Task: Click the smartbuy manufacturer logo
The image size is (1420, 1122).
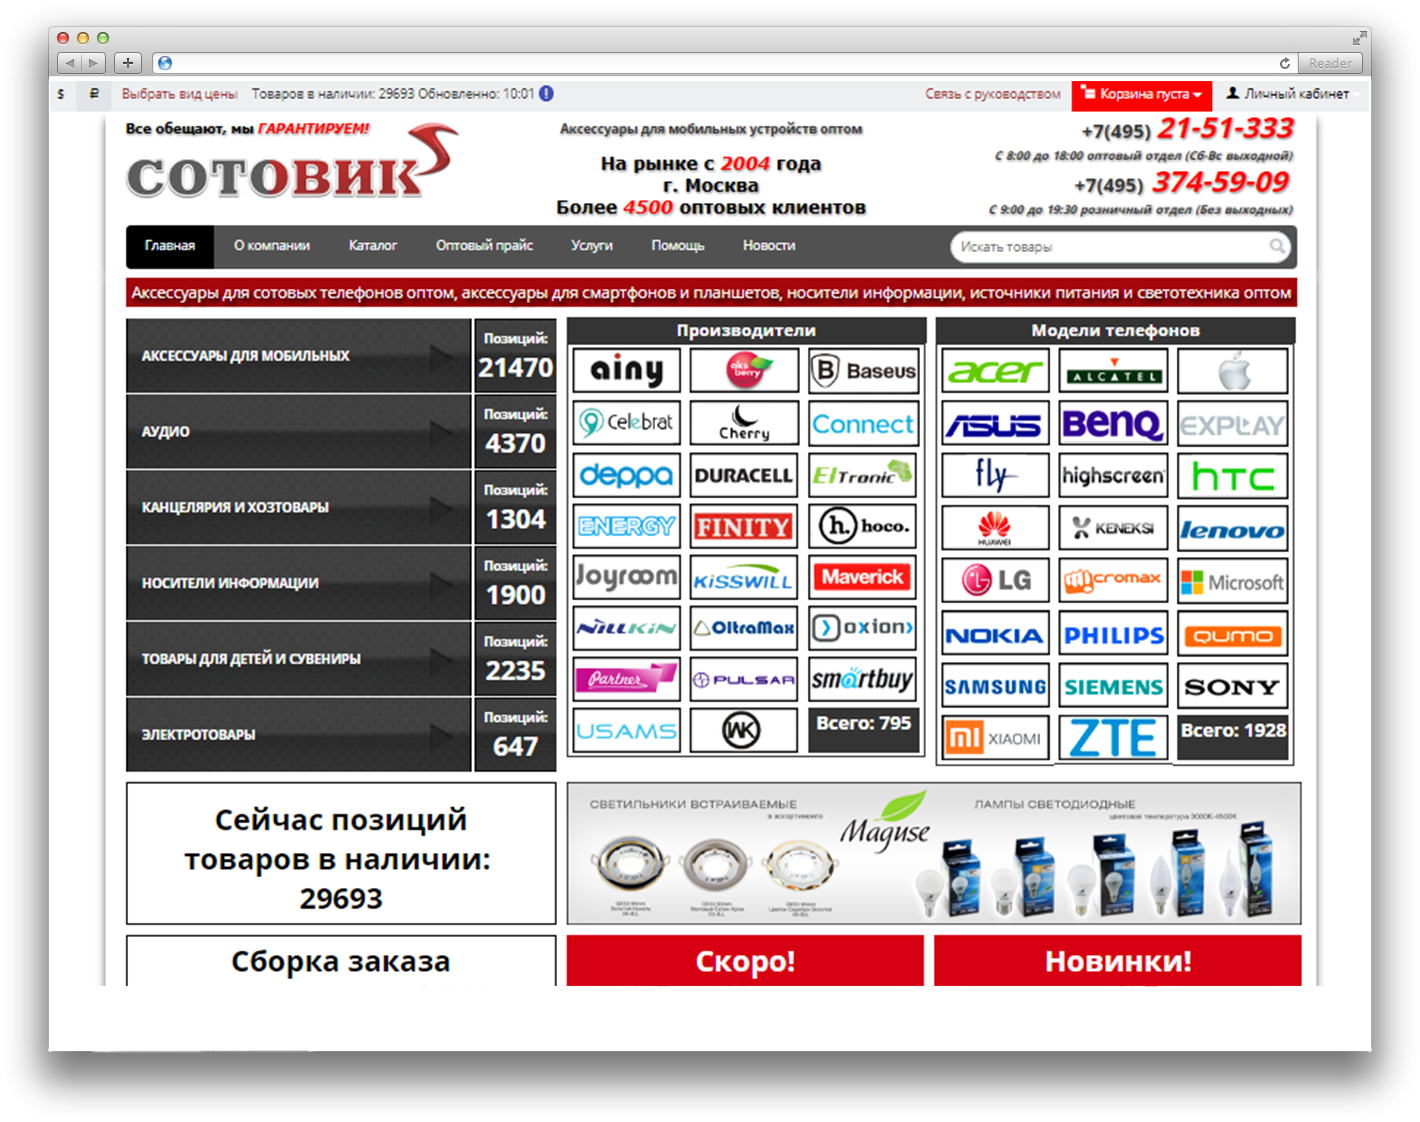Action: click(x=863, y=679)
